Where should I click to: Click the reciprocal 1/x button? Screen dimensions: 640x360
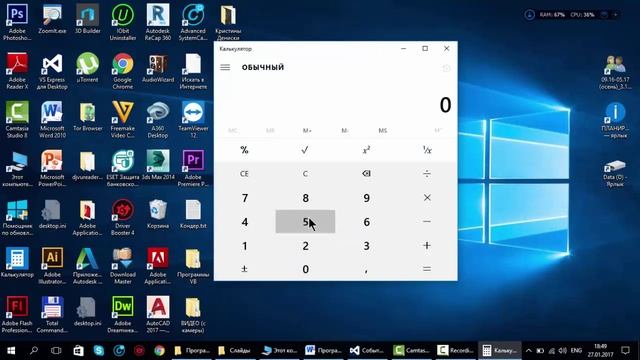[427, 150]
